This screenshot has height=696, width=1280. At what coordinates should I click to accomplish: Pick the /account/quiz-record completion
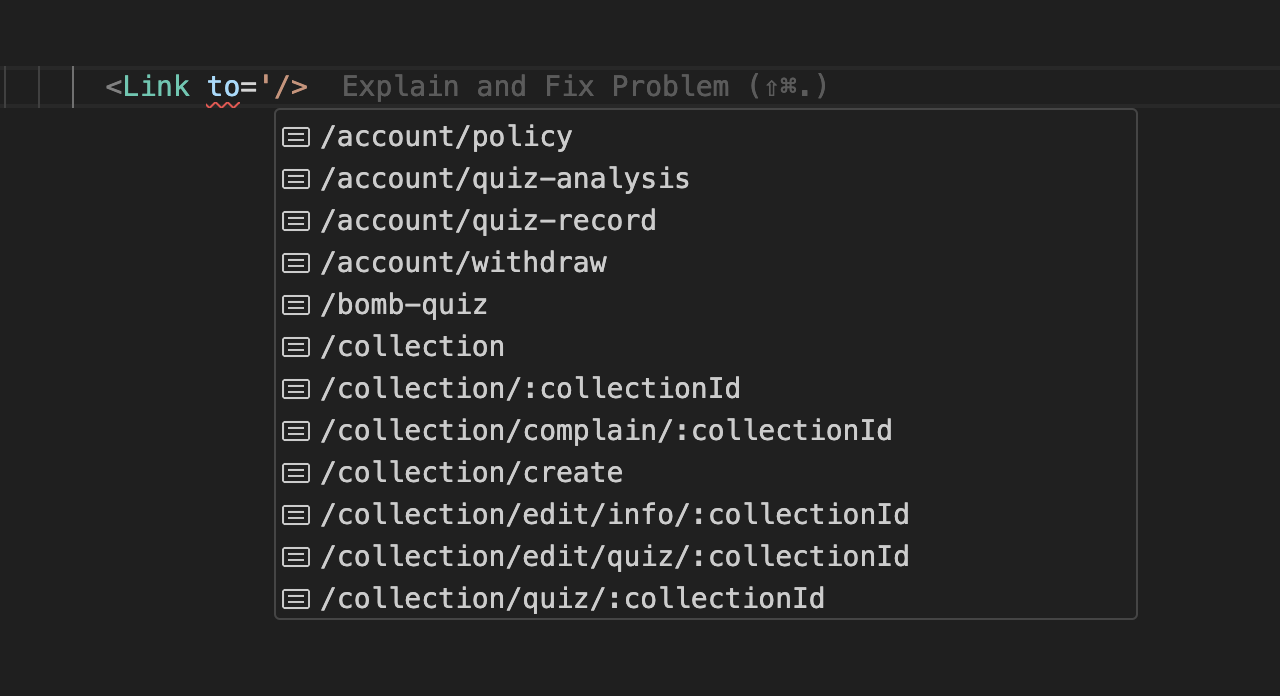(706, 220)
